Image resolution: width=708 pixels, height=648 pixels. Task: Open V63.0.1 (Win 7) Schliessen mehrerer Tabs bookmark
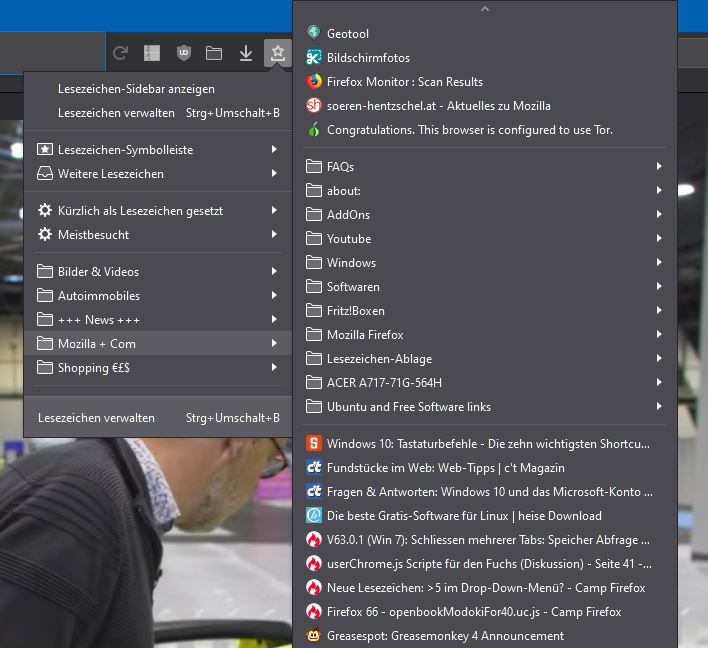click(x=485, y=539)
